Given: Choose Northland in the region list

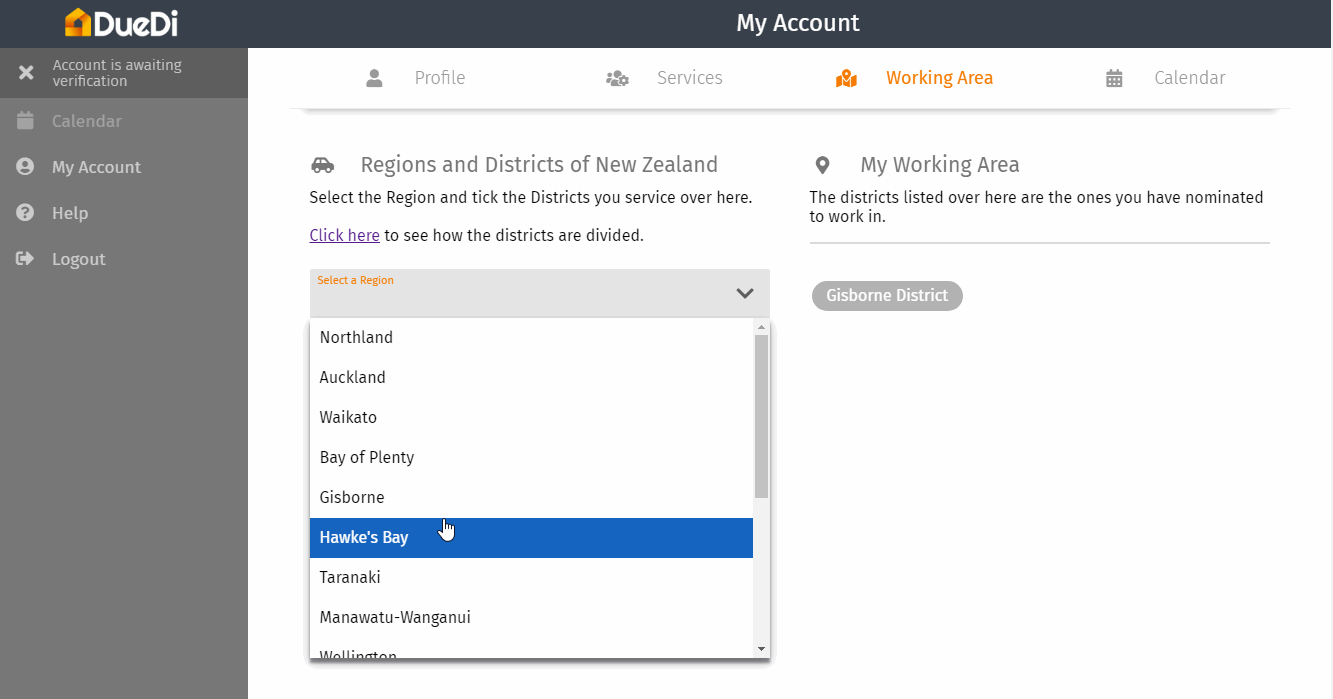Looking at the screenshot, I should (356, 338).
